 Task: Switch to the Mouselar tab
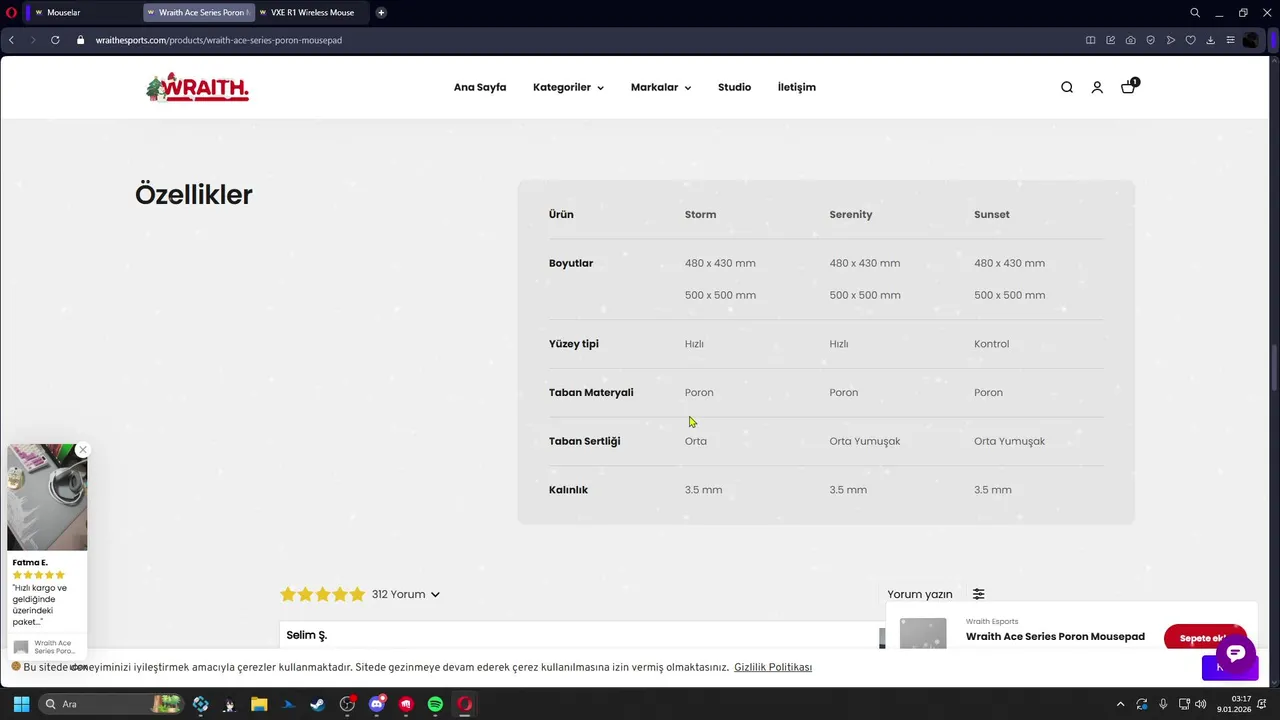(84, 12)
